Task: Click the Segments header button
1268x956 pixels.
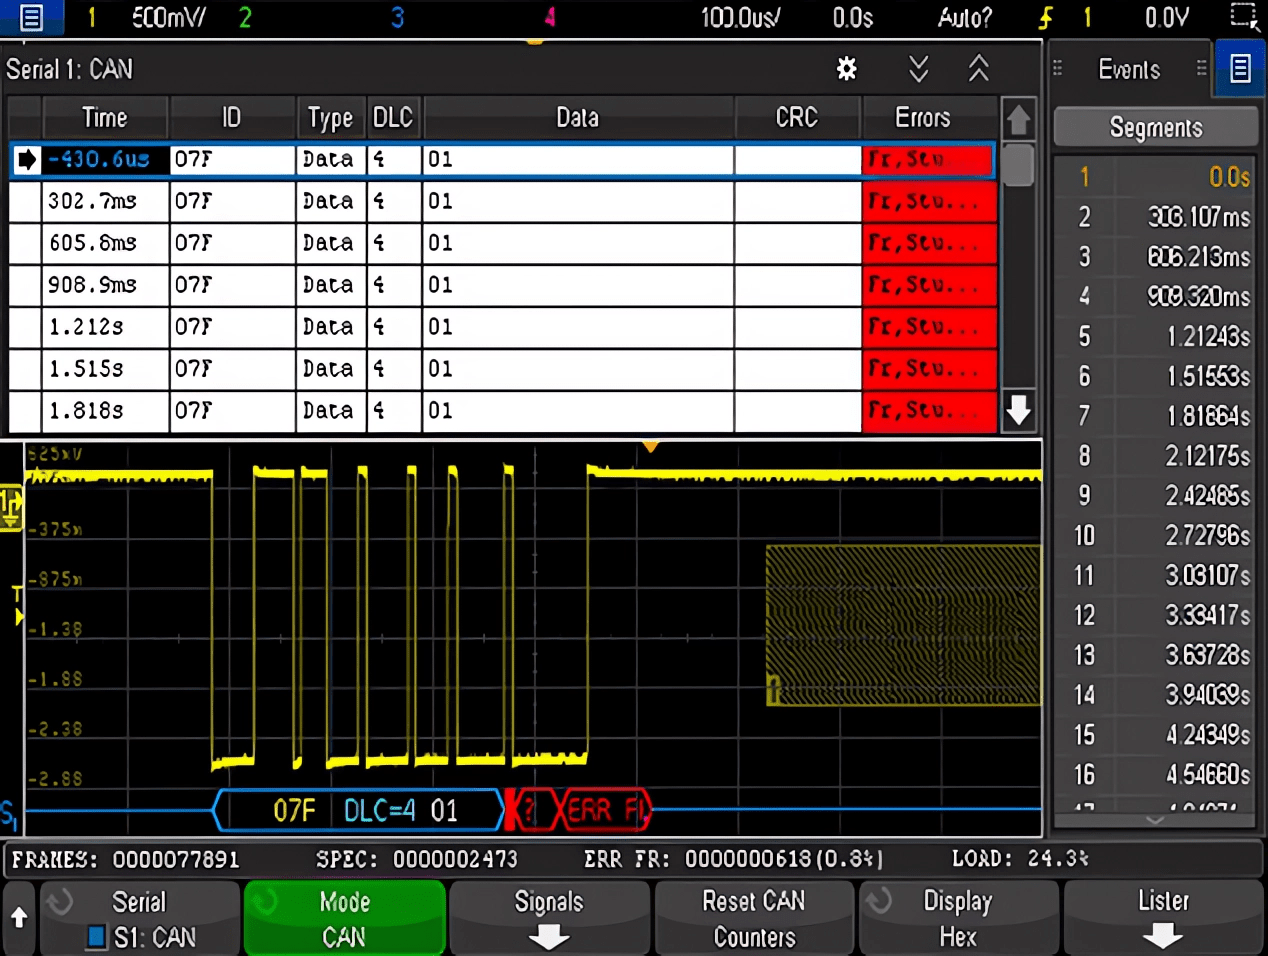Action: point(1155,128)
